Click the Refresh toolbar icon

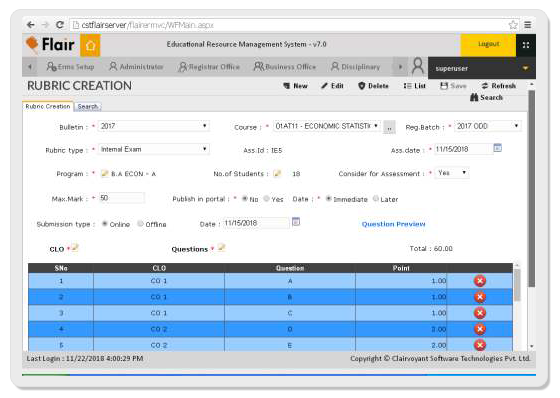pos(485,86)
